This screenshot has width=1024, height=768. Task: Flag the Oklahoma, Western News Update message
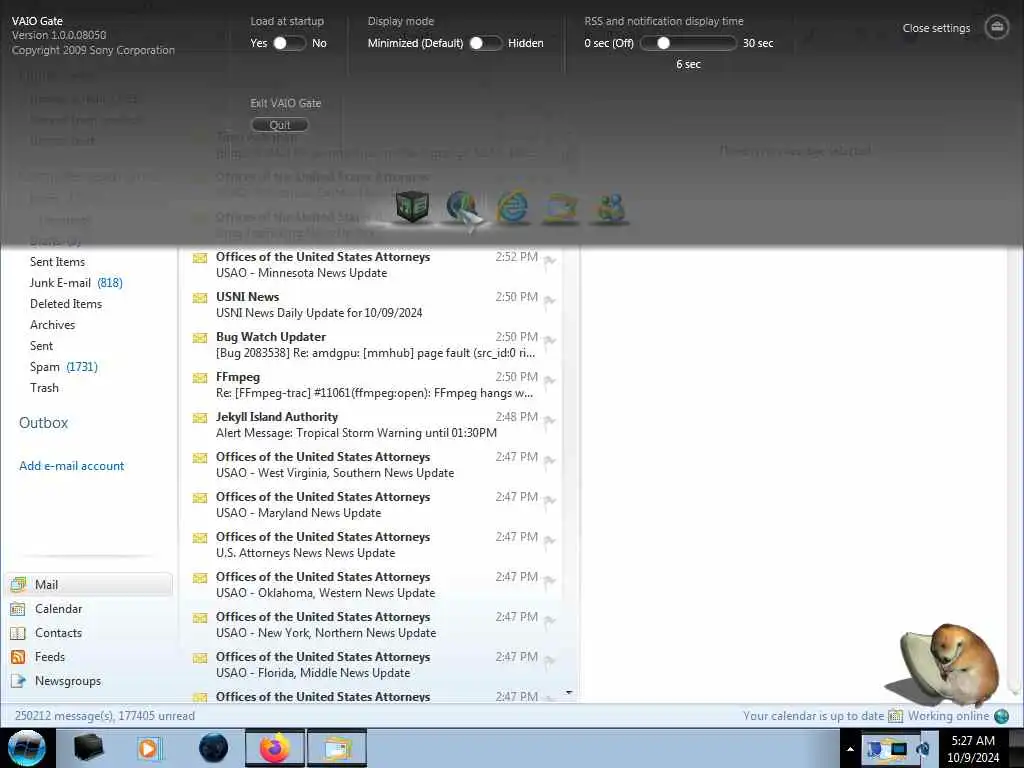pyautogui.click(x=550, y=581)
